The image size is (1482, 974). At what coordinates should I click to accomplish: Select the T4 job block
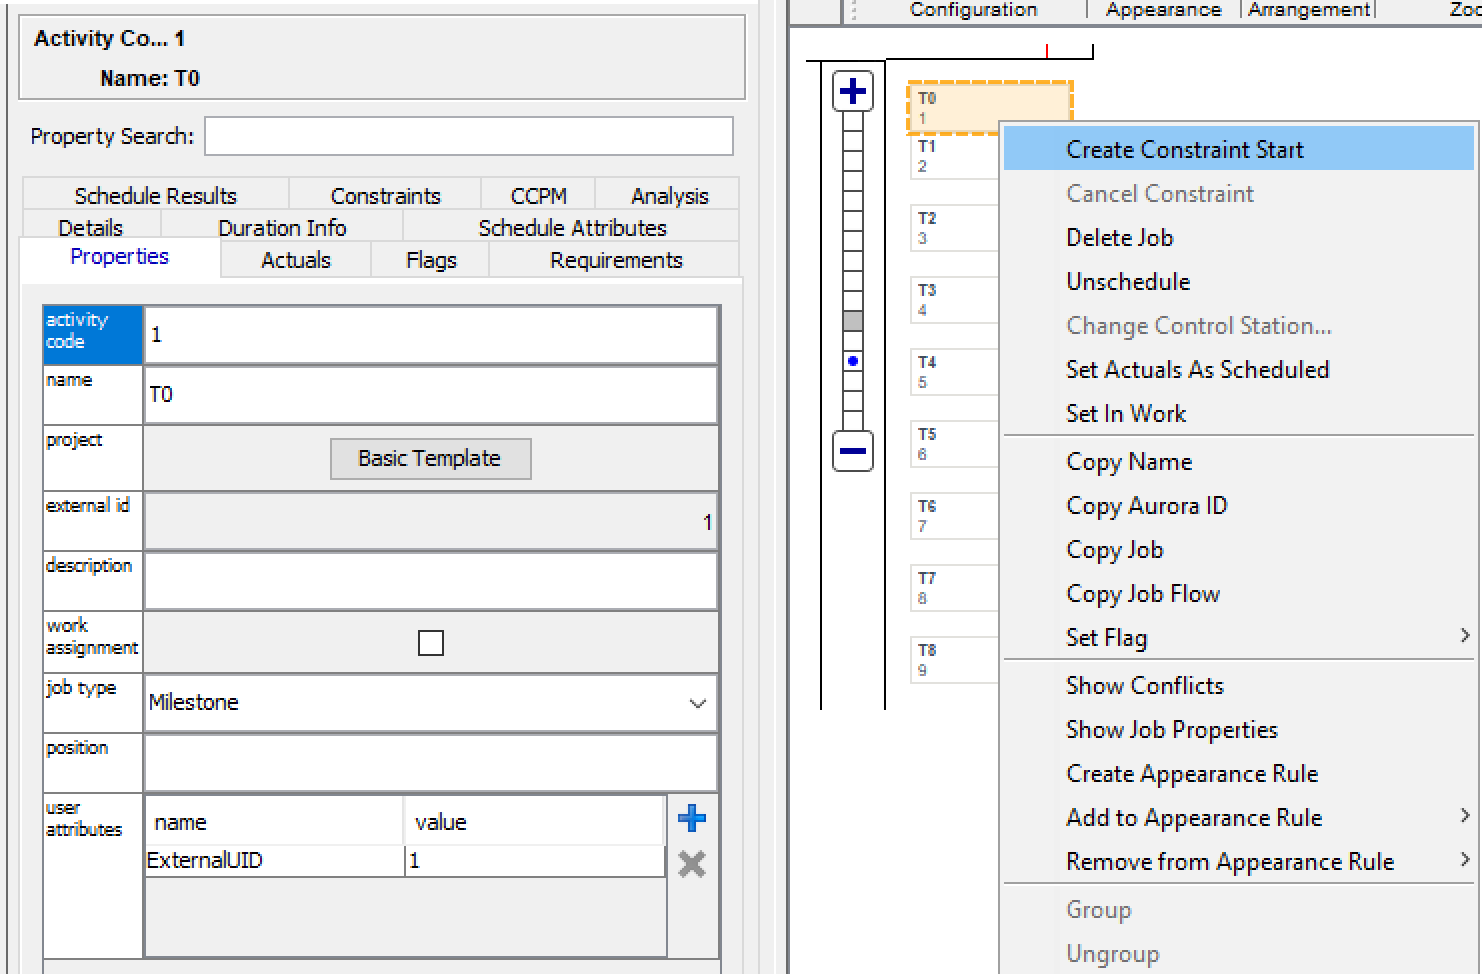(x=953, y=372)
